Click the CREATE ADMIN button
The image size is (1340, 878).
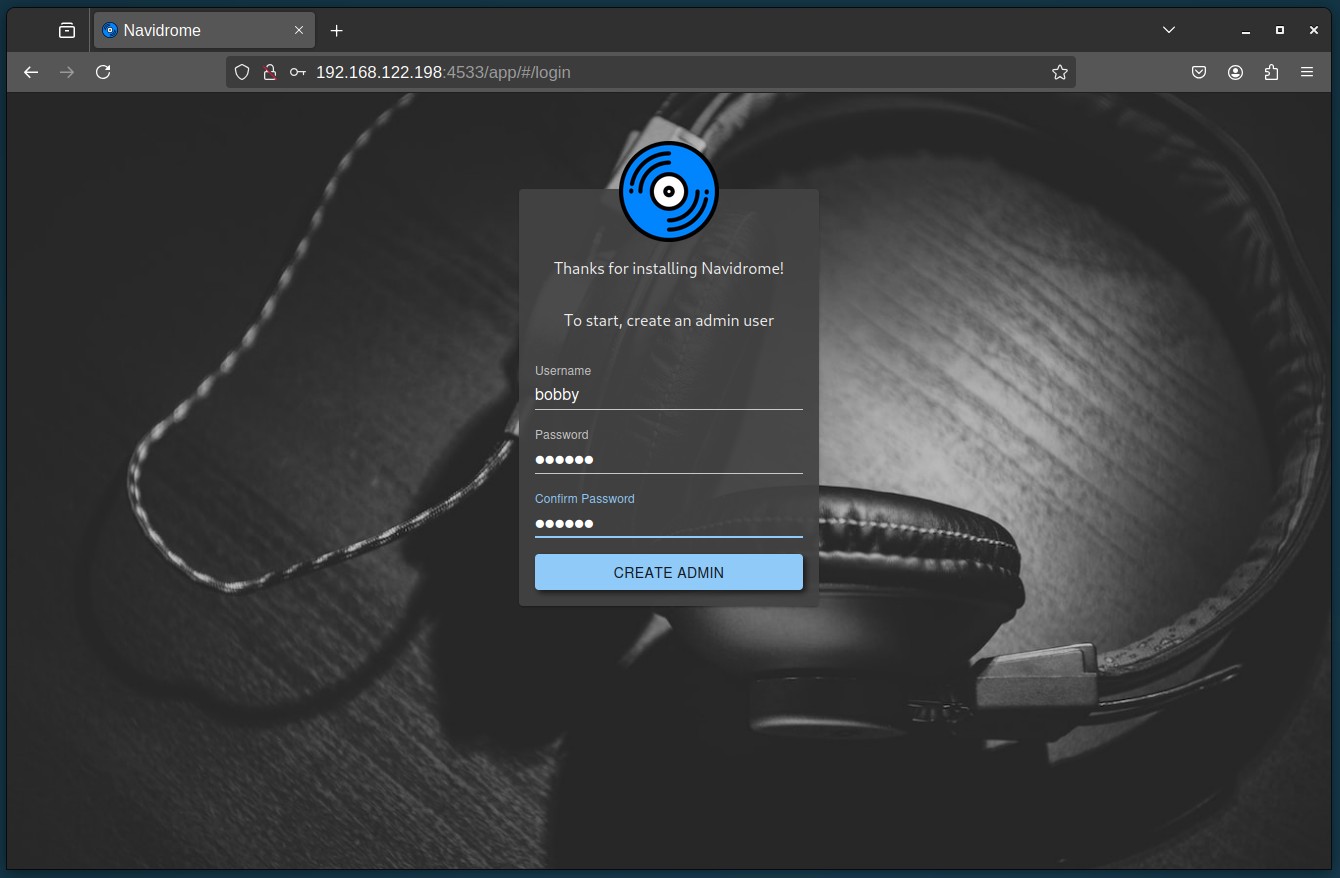point(668,572)
